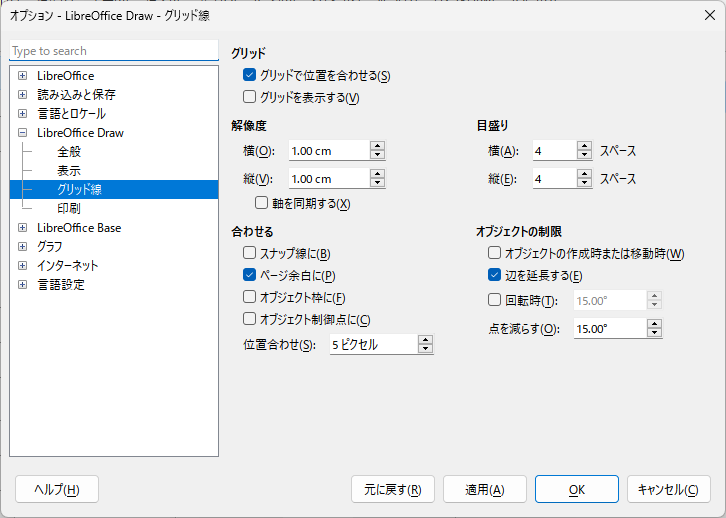
Task: Click 読み込みと保存 label in tree
Action: click(x=76, y=94)
